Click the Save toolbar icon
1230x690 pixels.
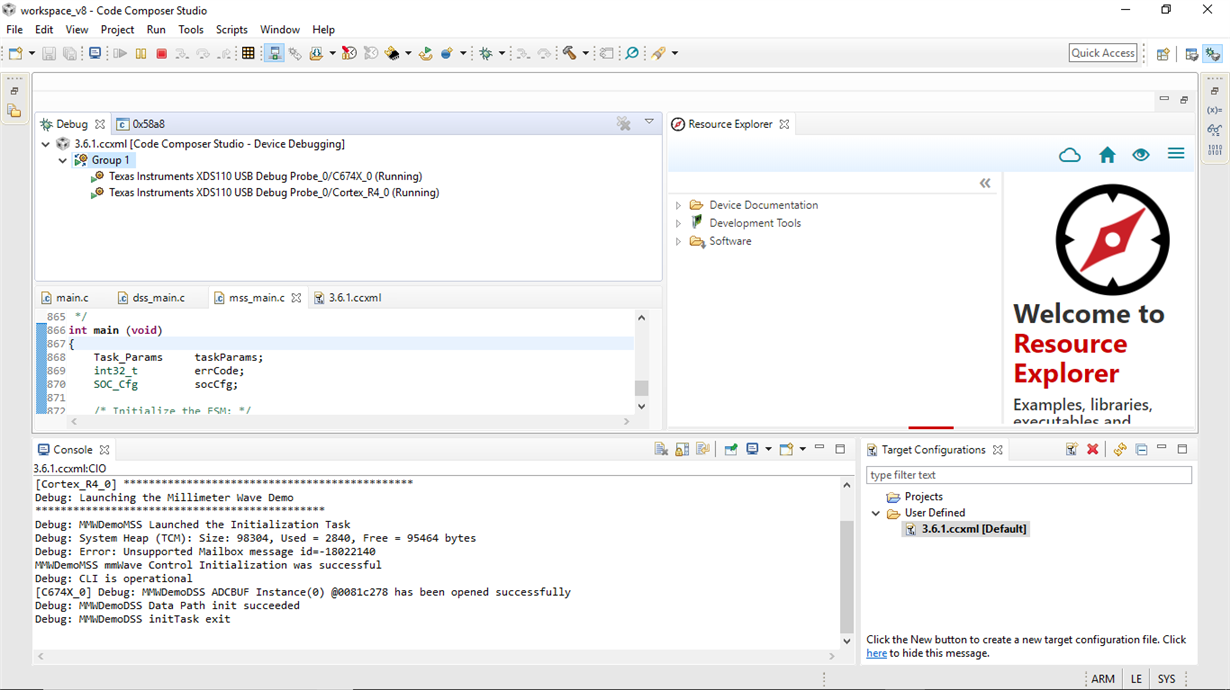(48, 53)
